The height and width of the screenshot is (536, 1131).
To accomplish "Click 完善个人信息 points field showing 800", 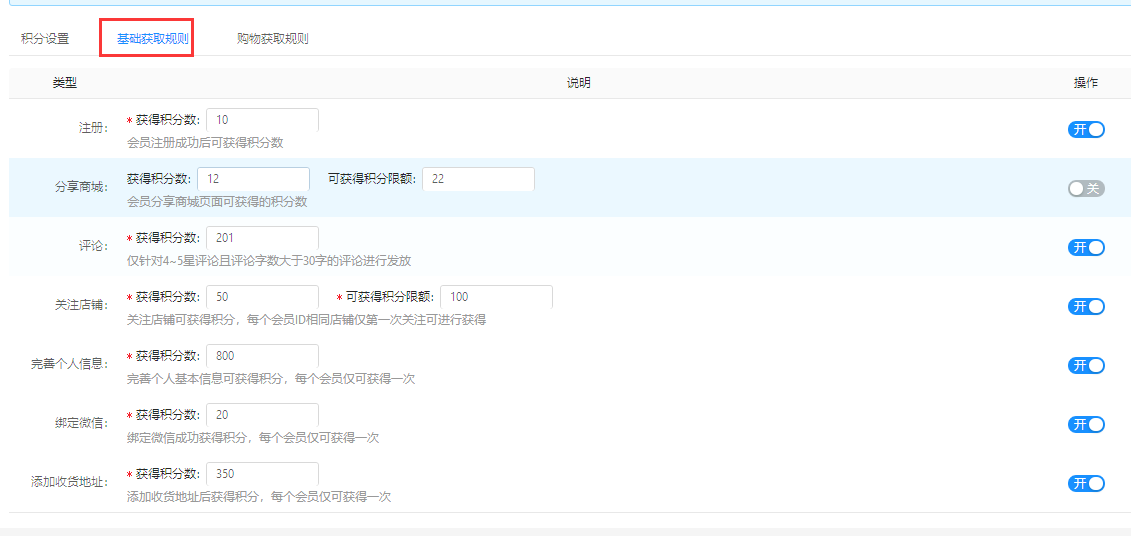I will tap(262, 356).
